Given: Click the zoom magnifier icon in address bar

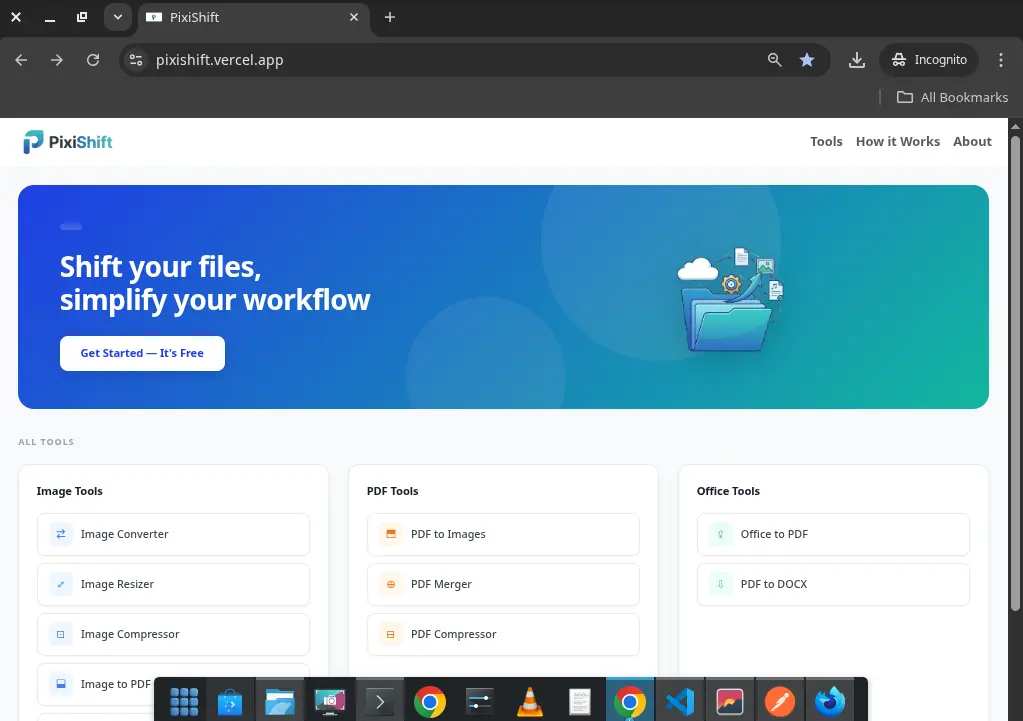Looking at the screenshot, I should pyautogui.click(x=774, y=60).
